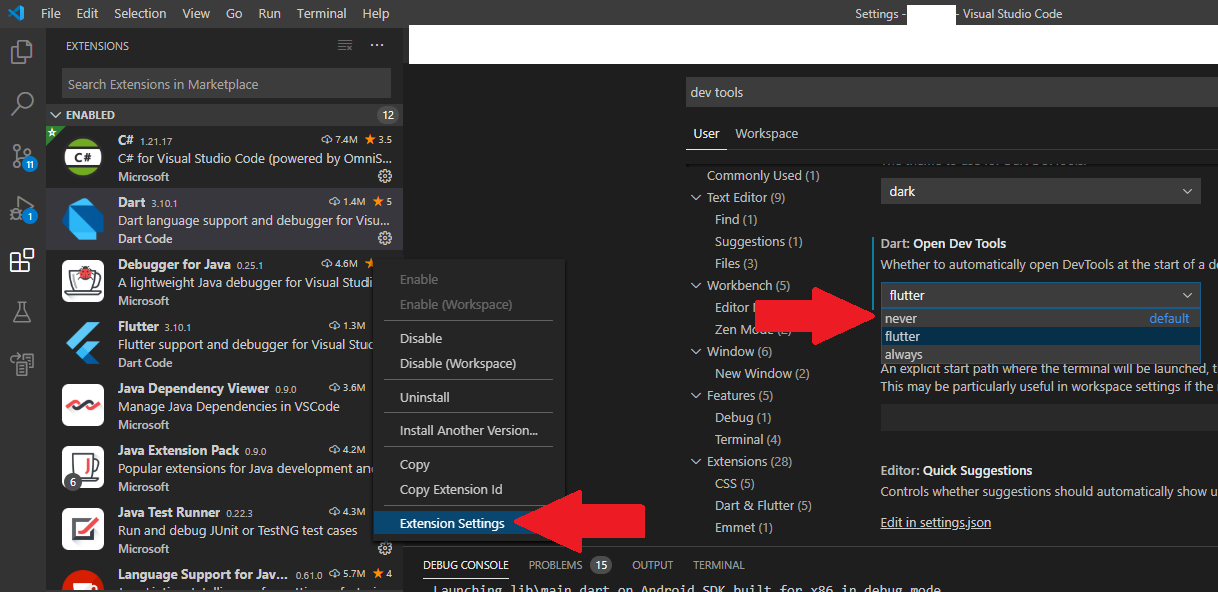Click Java Dependency Viewer extension icon

[84, 405]
